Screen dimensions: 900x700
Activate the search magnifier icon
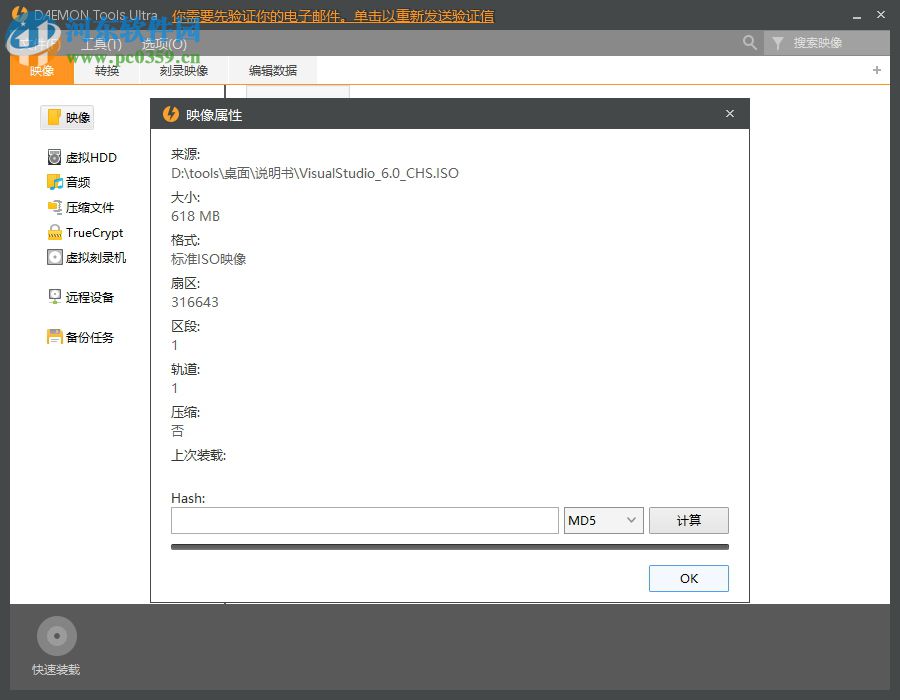point(750,43)
